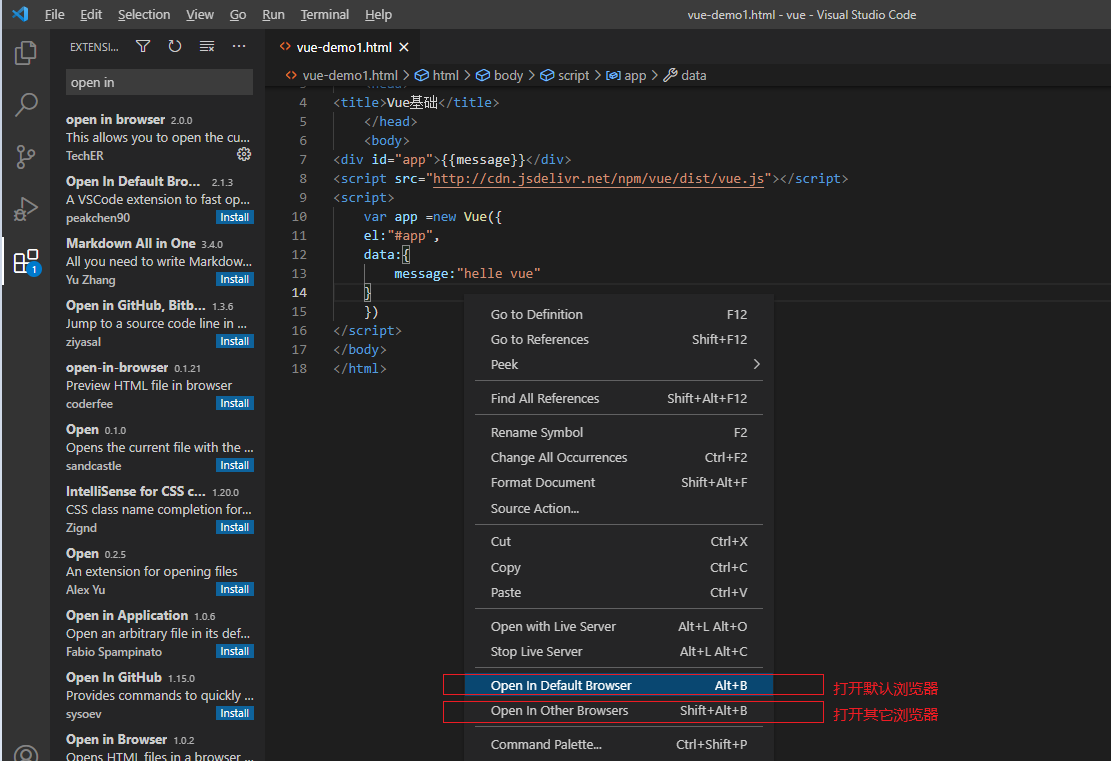The height and width of the screenshot is (761, 1111).
Task: Click the filter funnel icon in Extensions panel
Action: [142, 46]
